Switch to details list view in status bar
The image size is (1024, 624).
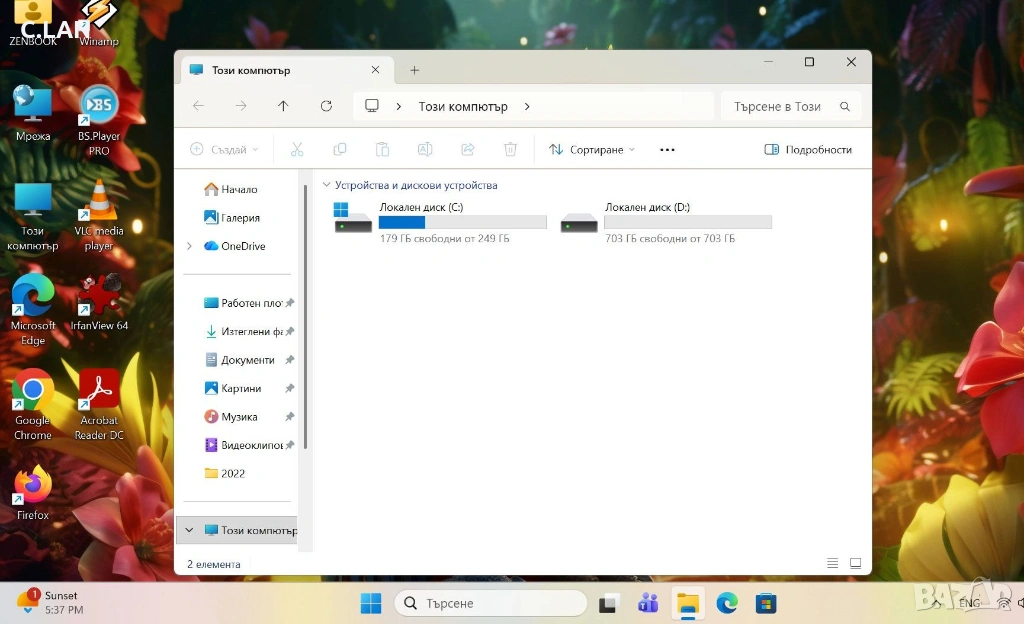pos(833,564)
